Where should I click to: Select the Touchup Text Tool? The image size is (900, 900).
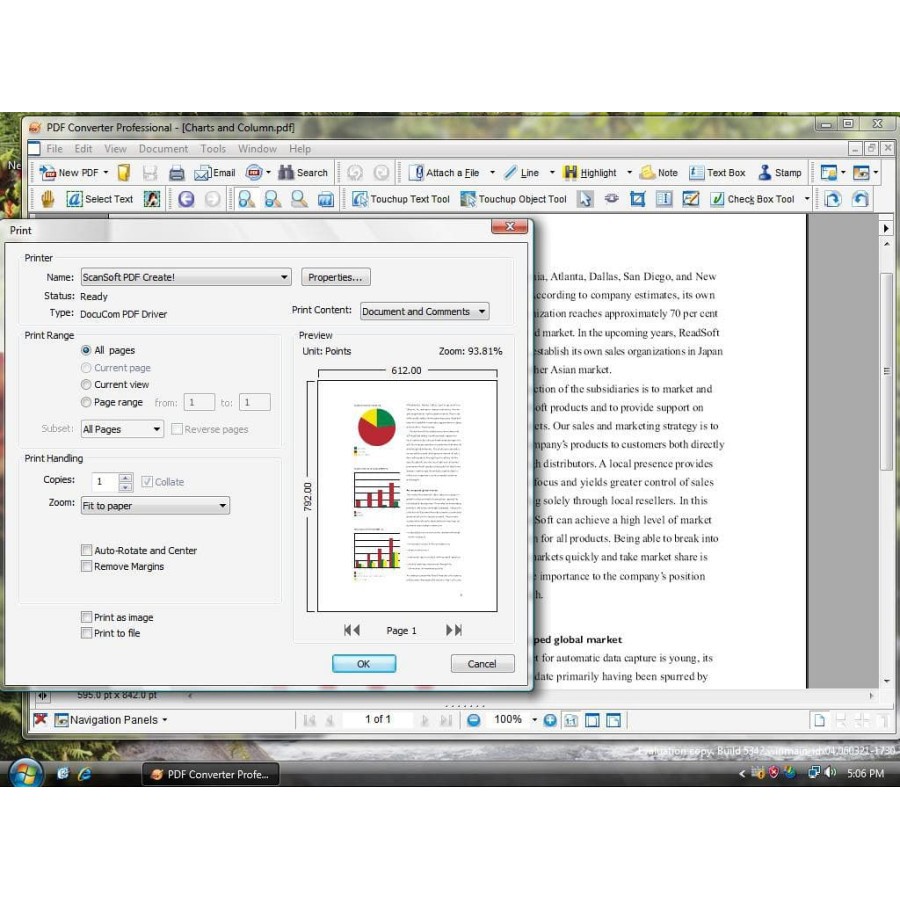point(401,199)
